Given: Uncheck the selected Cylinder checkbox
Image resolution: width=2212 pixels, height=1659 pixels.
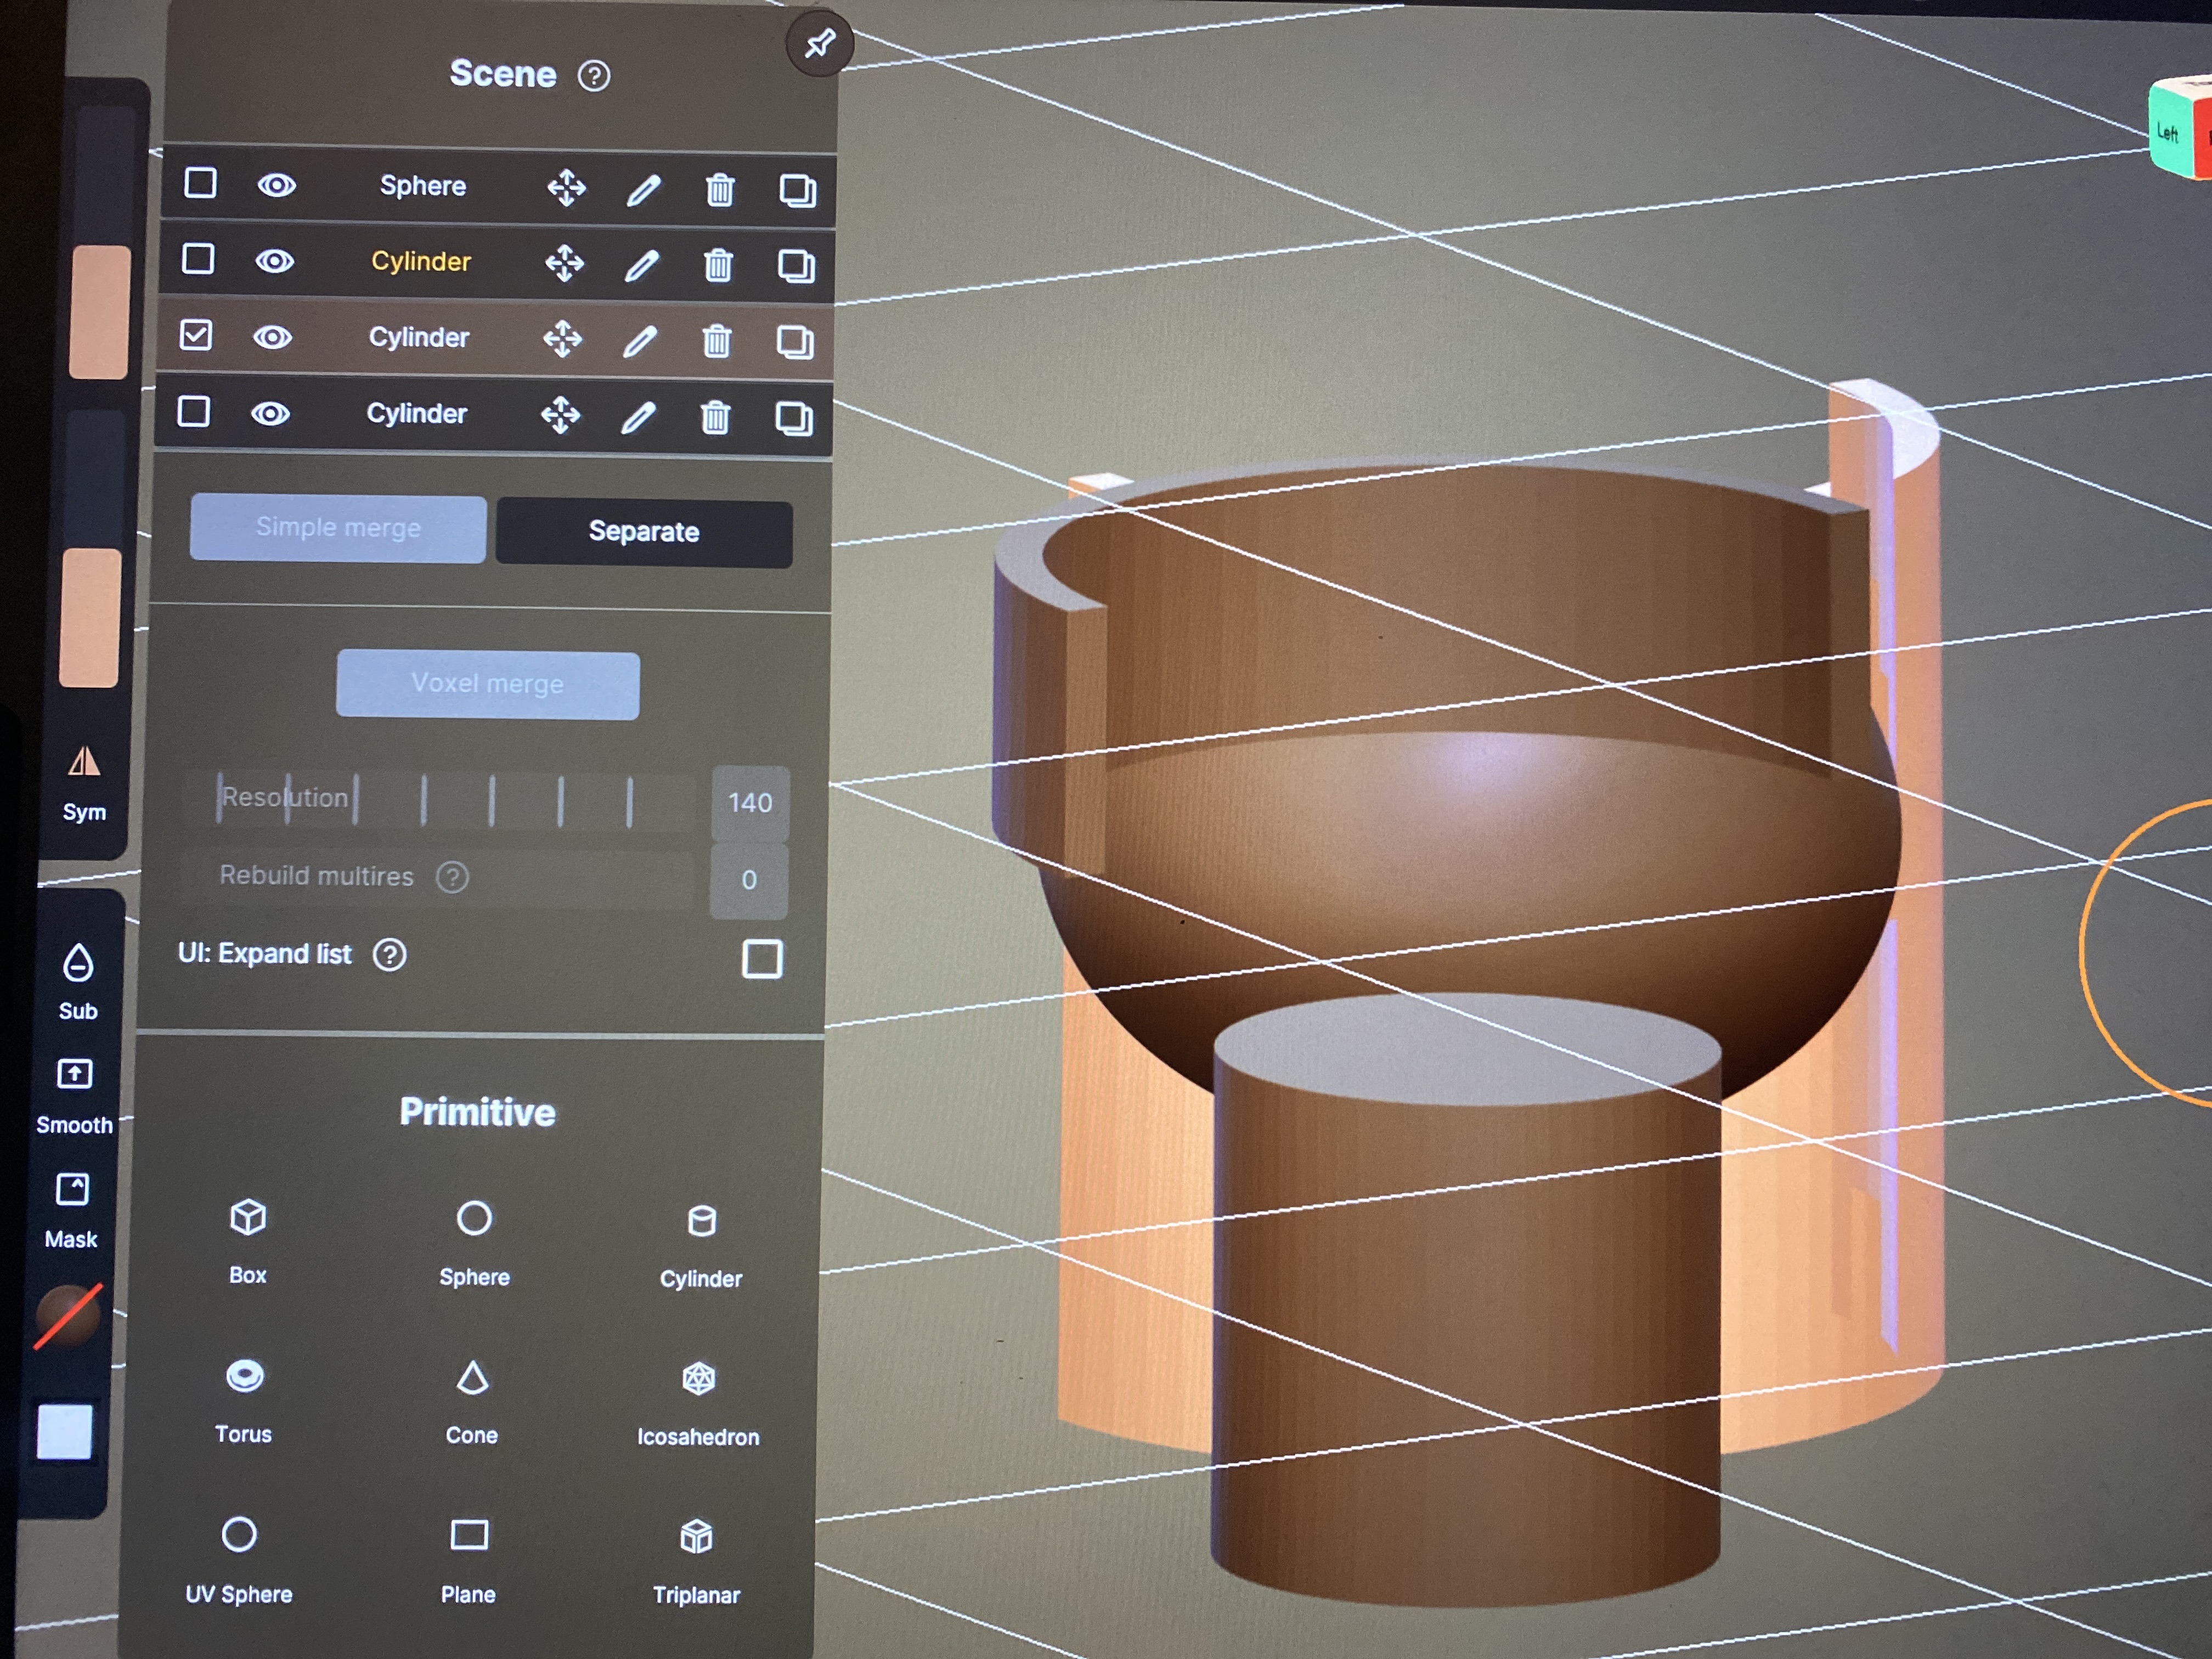Looking at the screenshot, I should tap(196, 335).
